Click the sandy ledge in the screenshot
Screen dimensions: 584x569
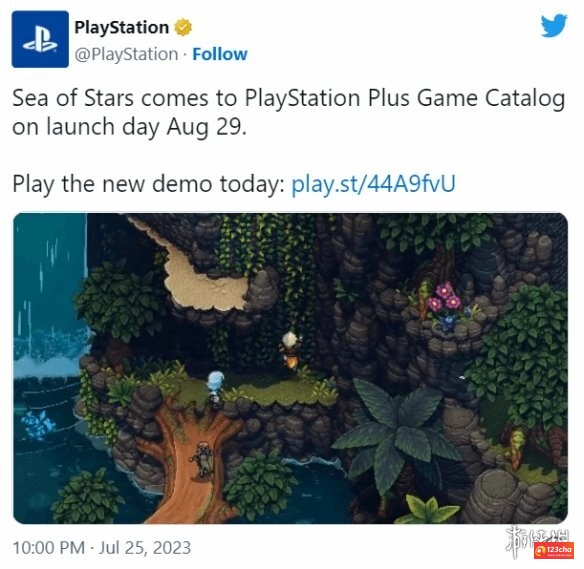coord(201,277)
